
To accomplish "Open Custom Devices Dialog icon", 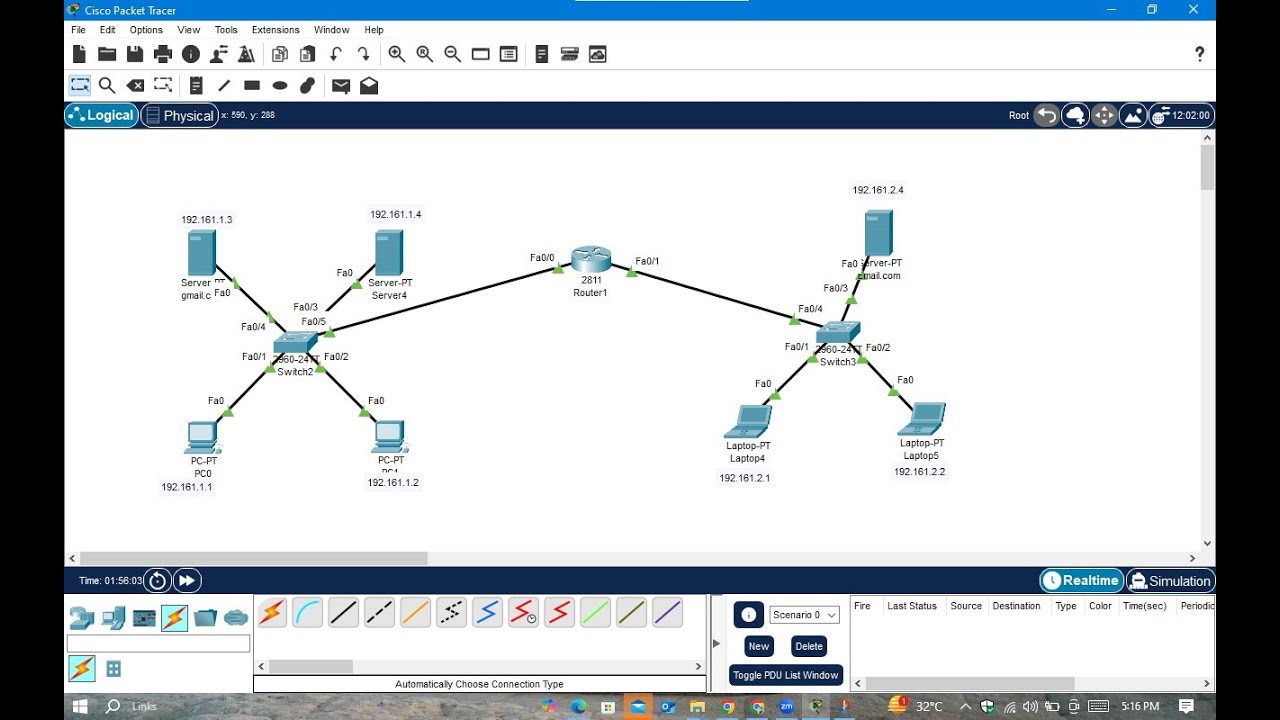I will 570,54.
